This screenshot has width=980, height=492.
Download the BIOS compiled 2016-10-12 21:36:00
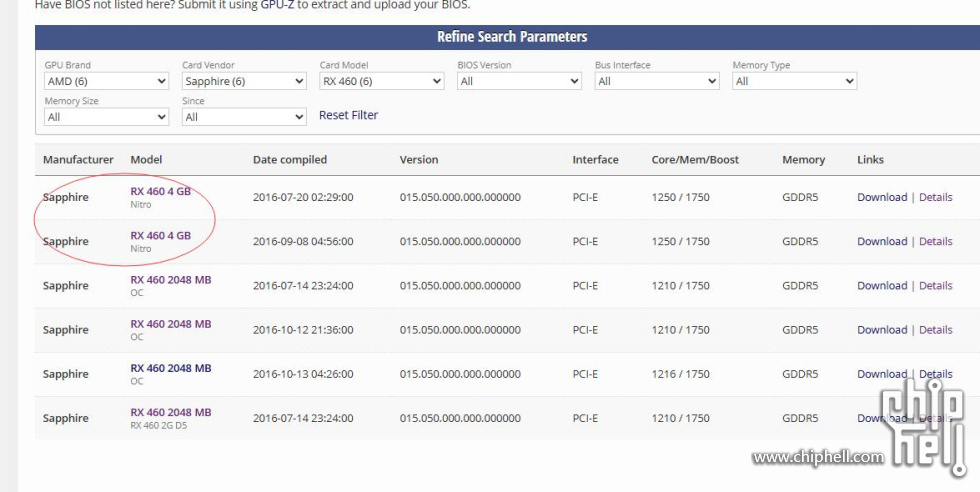(881, 330)
